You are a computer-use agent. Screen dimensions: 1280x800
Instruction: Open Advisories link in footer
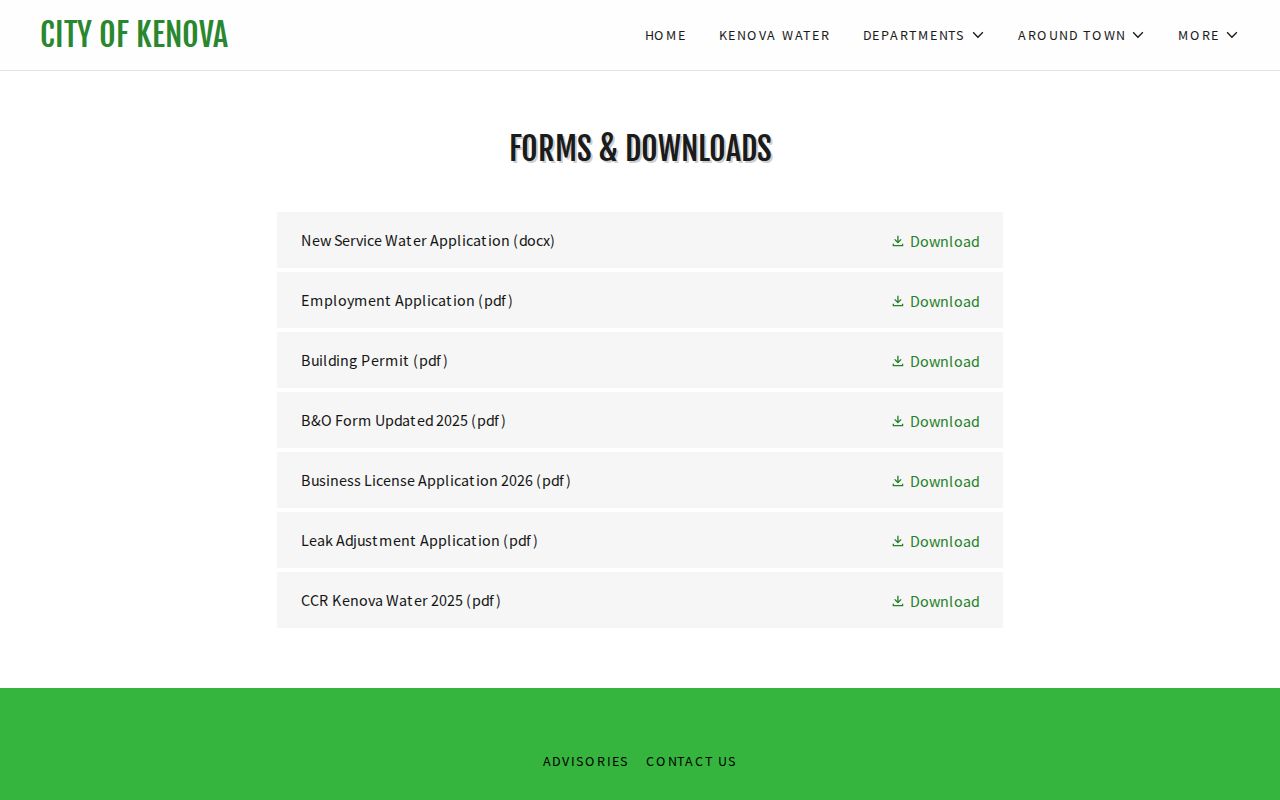586,761
